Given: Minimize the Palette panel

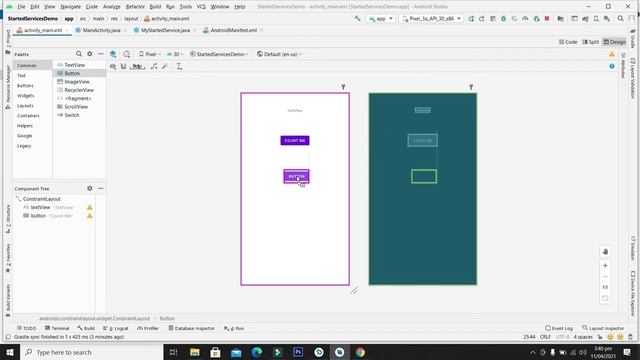Looking at the screenshot, I should [100, 54].
